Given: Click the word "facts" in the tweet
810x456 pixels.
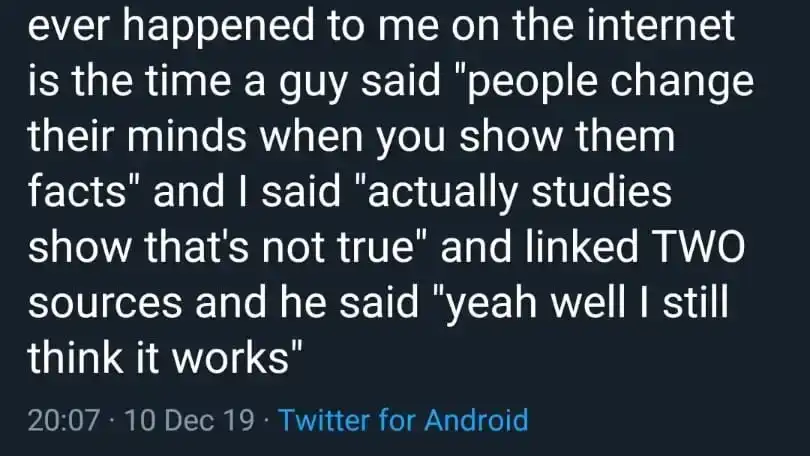Looking at the screenshot, I should tap(77, 191).
